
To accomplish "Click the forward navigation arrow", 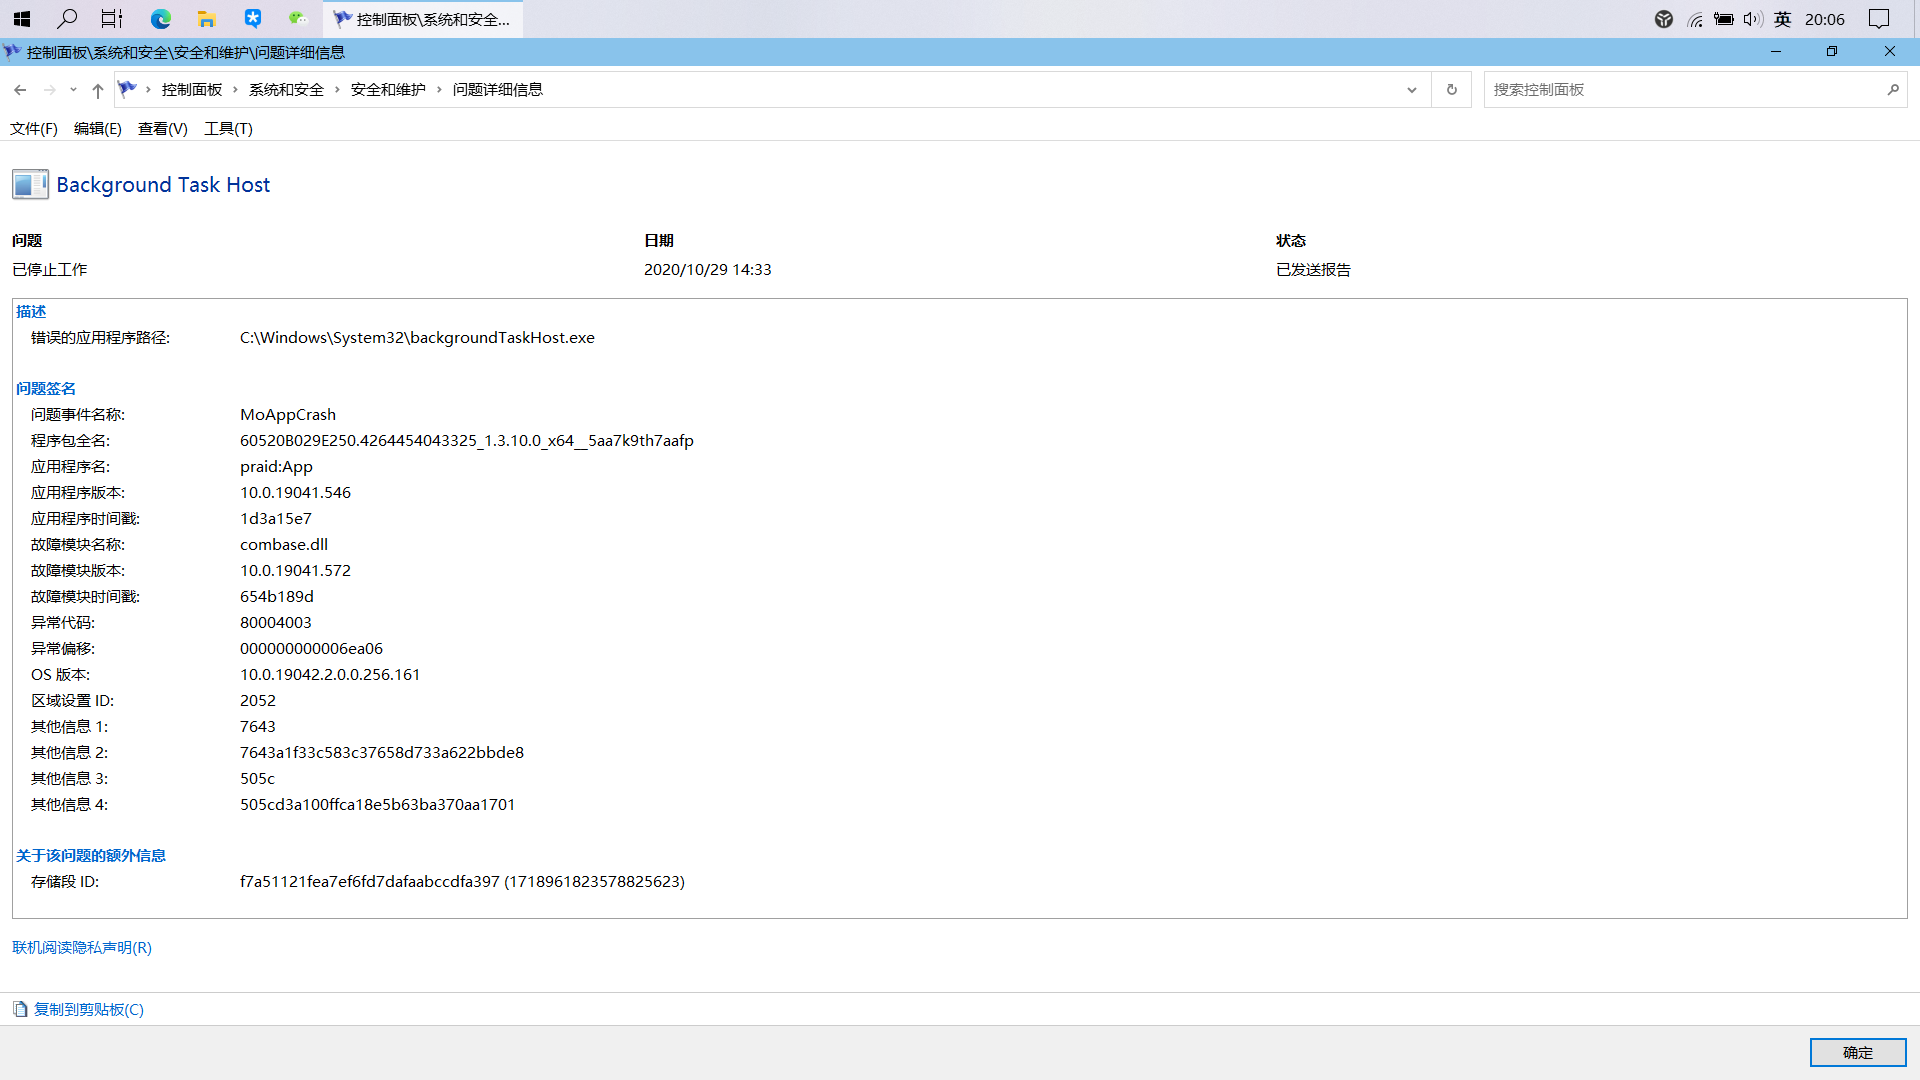I will [49, 90].
